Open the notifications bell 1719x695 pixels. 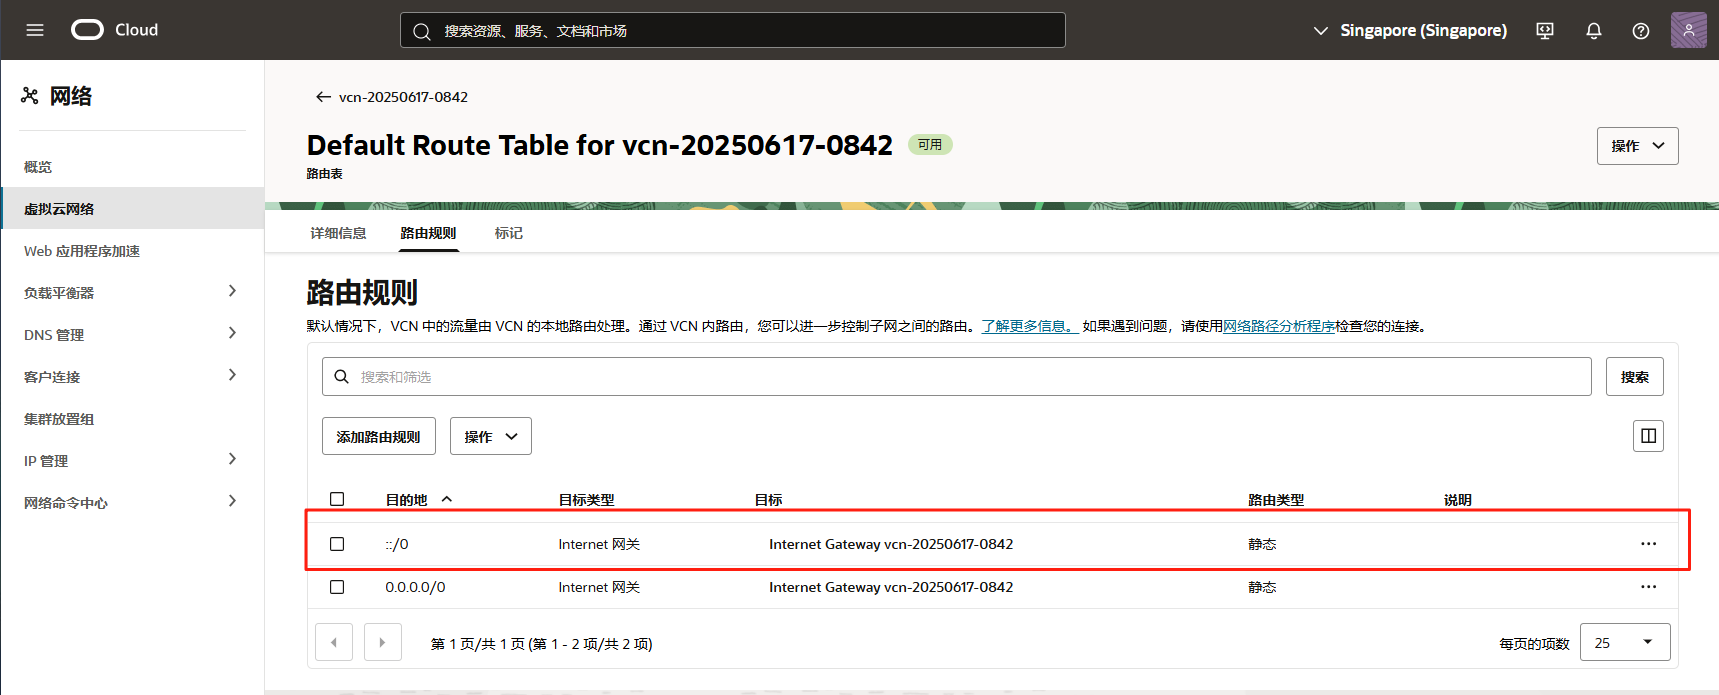point(1594,31)
